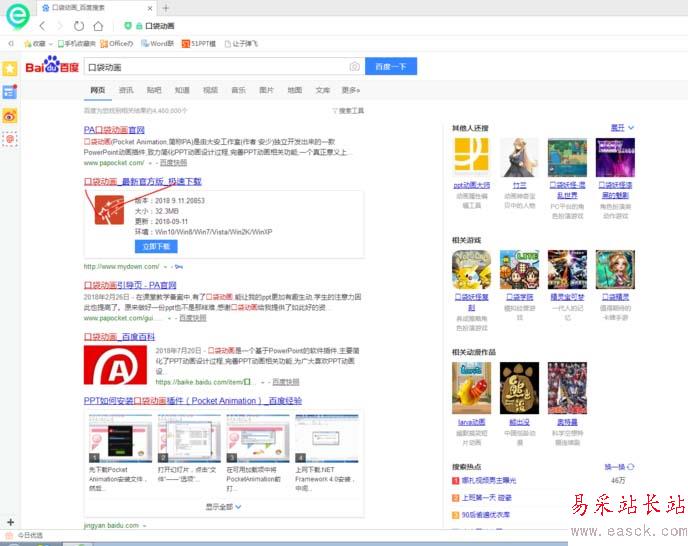This screenshot has width=688, height=546.
Task: Expand the 更多 tab menu
Action: [351, 90]
